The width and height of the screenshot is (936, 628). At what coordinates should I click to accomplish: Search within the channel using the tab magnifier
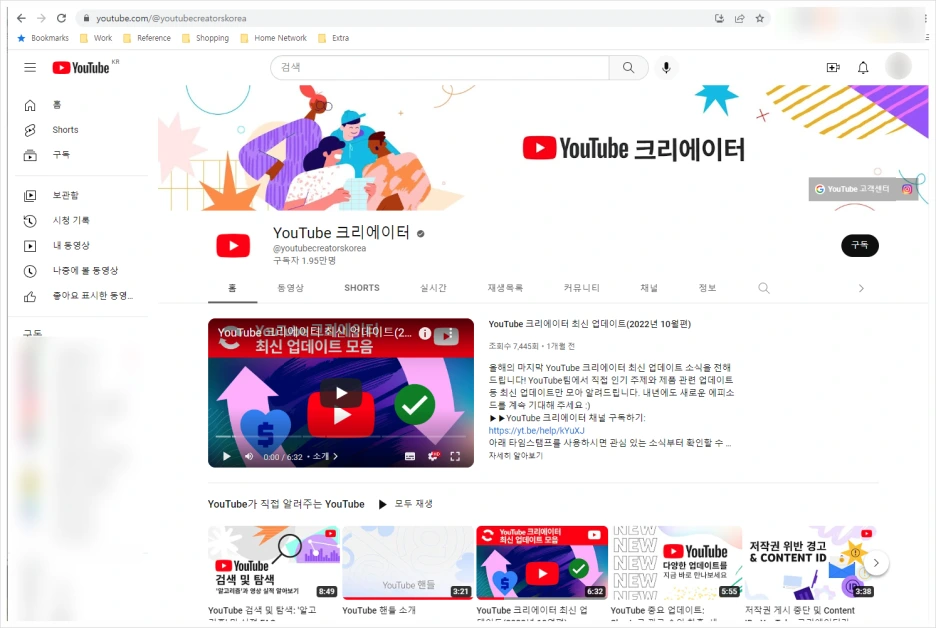pos(763,288)
